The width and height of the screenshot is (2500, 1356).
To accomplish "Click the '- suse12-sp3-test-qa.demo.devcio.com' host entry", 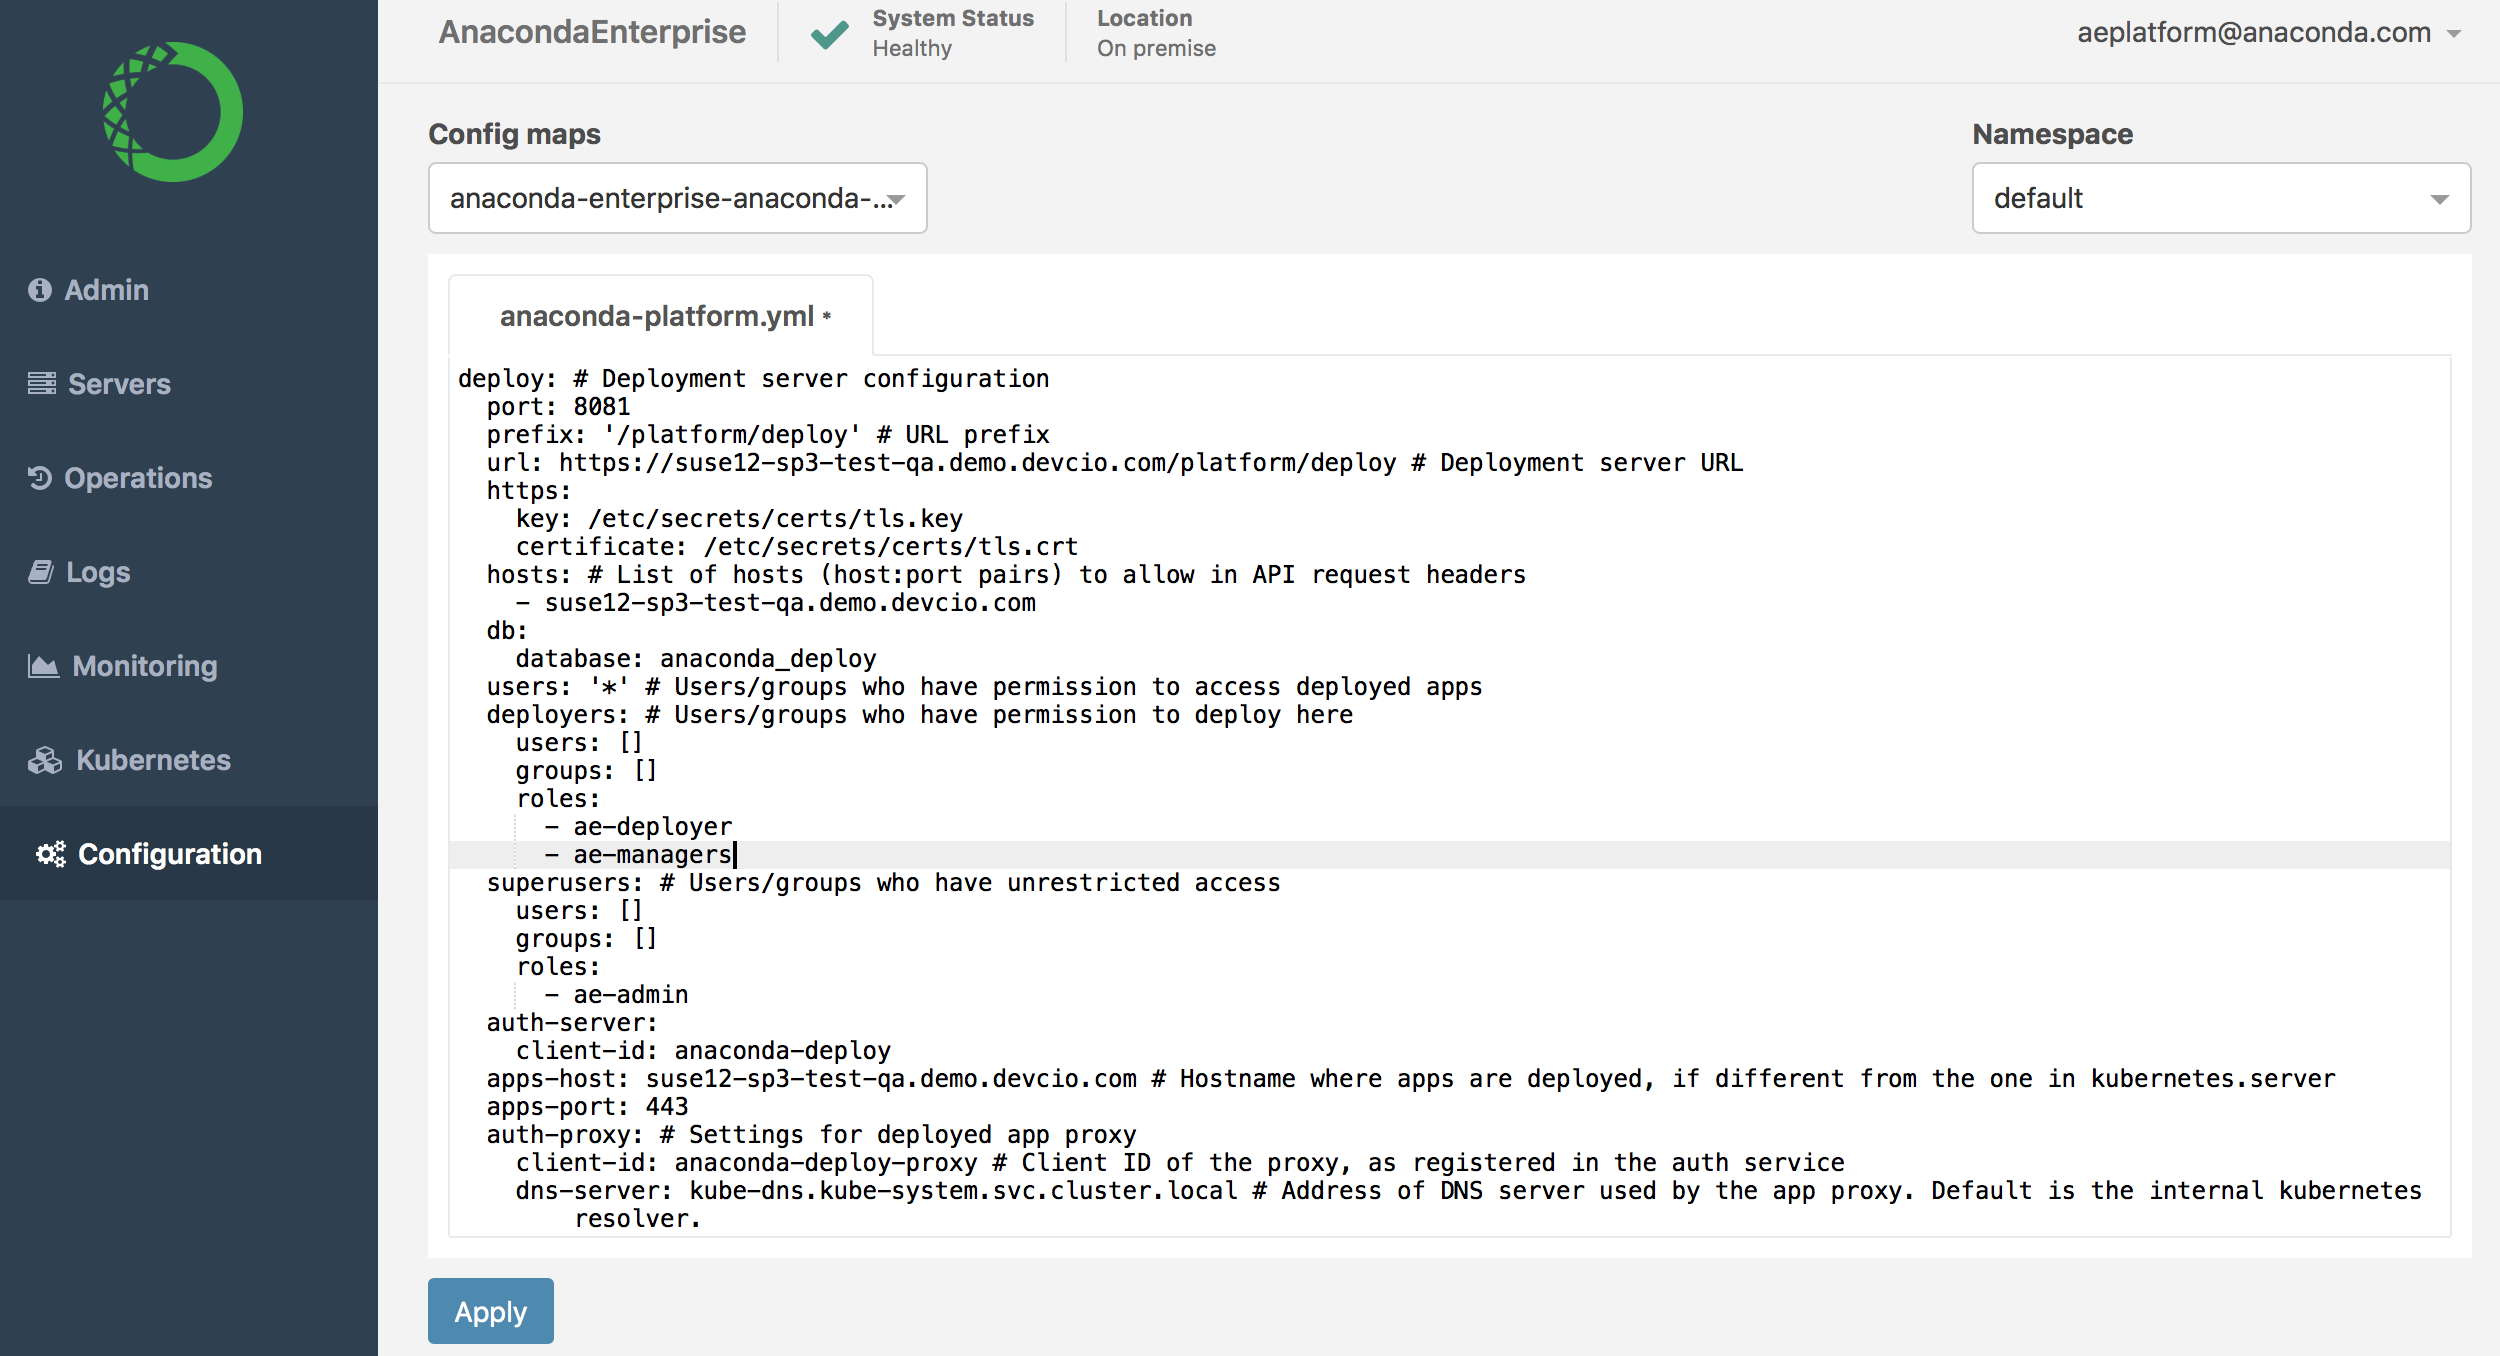I will coord(776,603).
